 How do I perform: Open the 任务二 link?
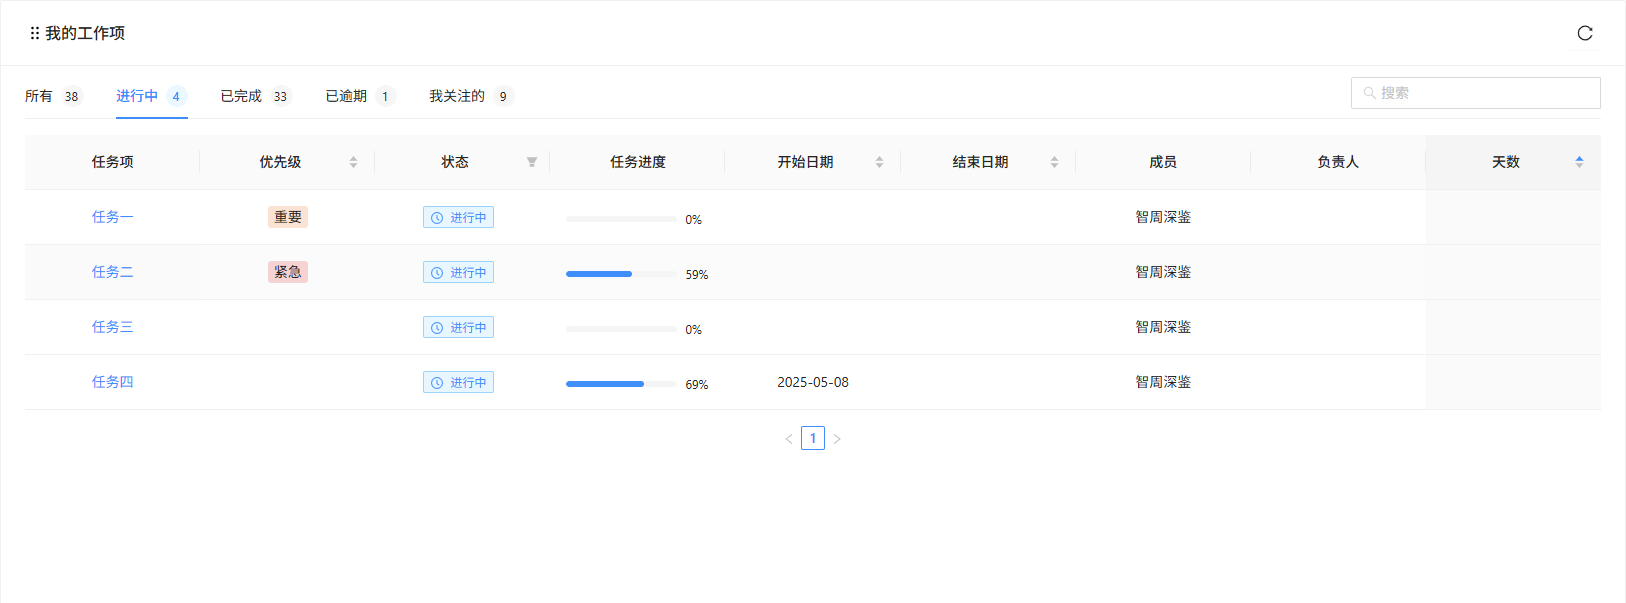112,272
